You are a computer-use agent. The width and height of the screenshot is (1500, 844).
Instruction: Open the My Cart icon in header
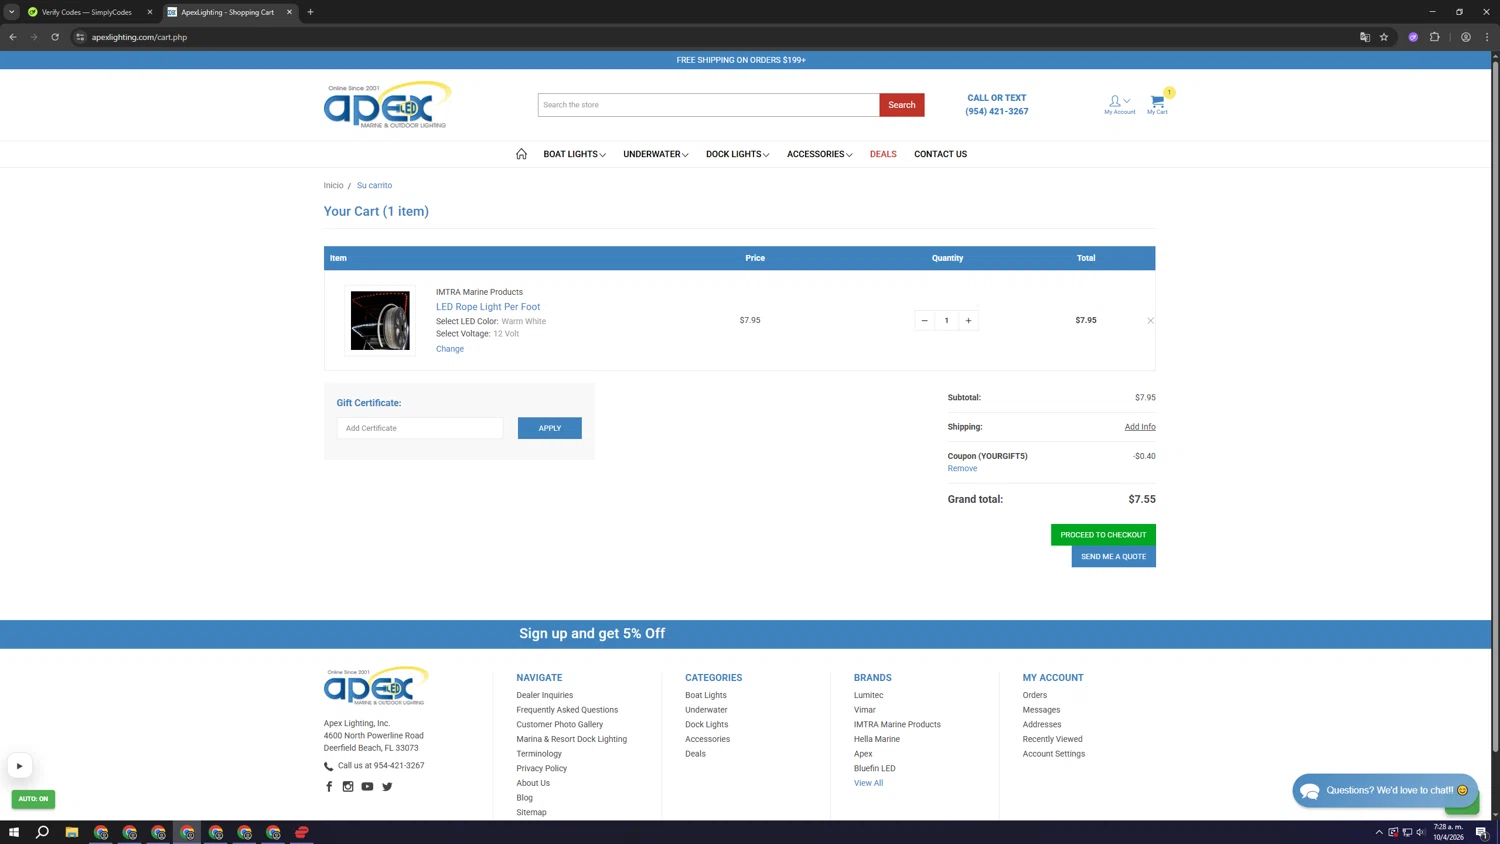point(1157,104)
